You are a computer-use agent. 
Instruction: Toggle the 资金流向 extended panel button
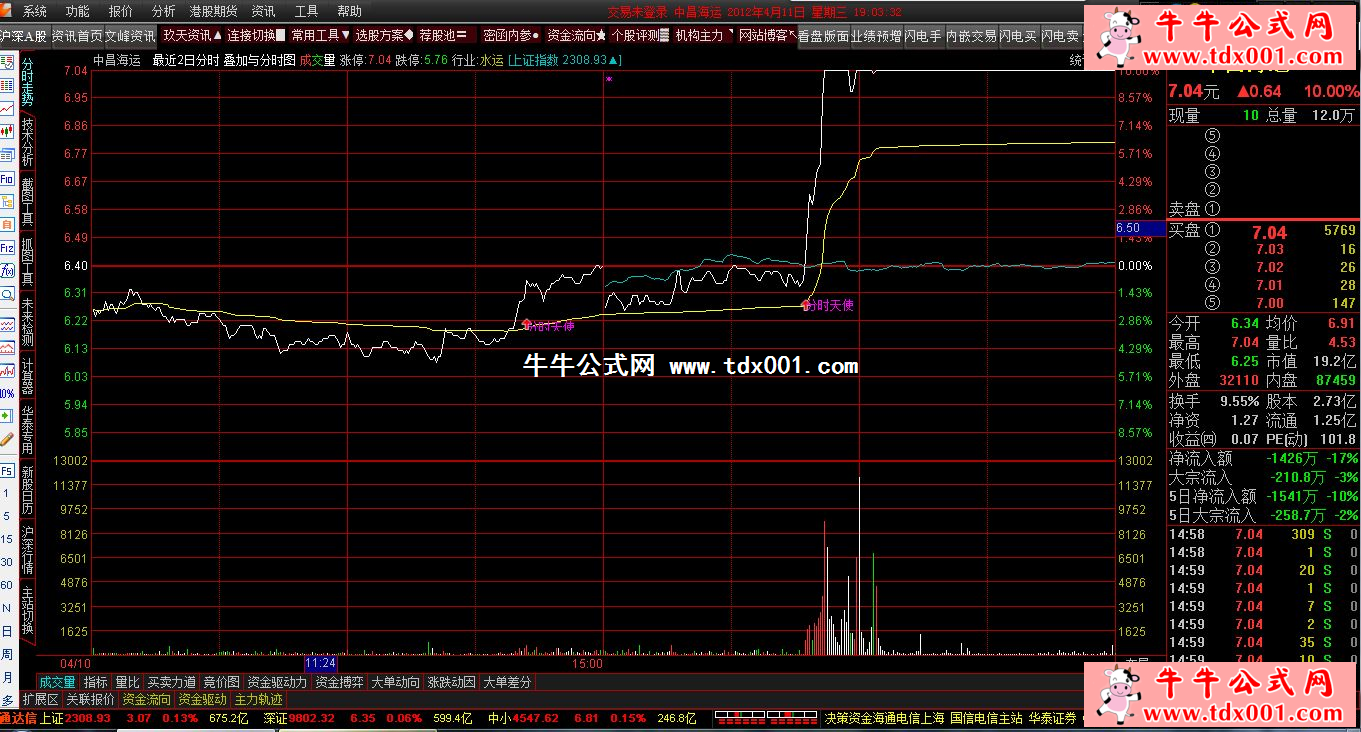pyautogui.click(x=146, y=700)
